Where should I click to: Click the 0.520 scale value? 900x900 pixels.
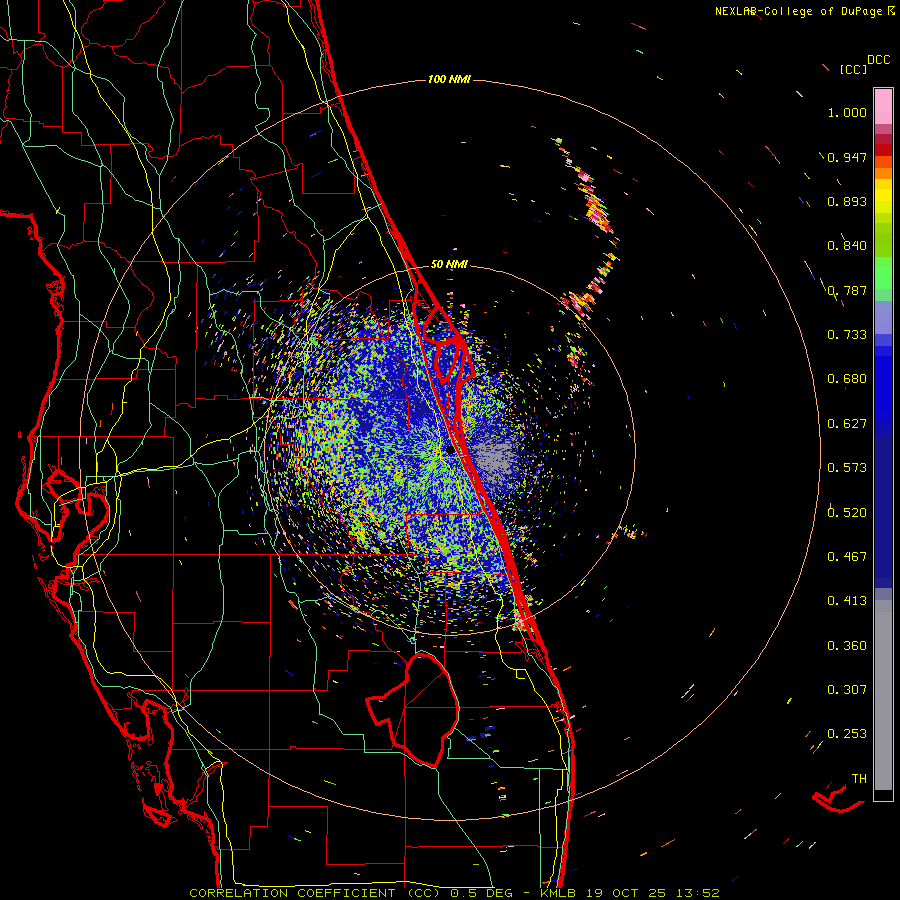click(x=847, y=513)
